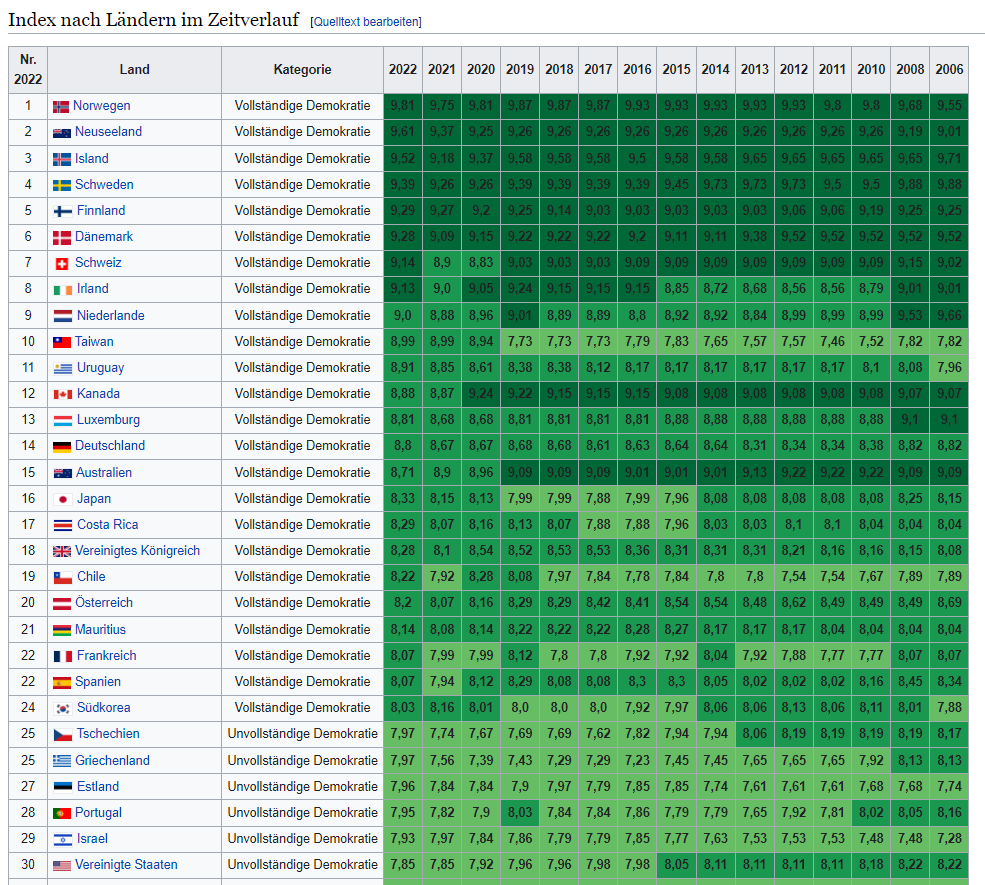Viewport: 985px width, 885px height.
Task: Click the Denmark flag icon
Action: pyautogui.click(x=62, y=237)
